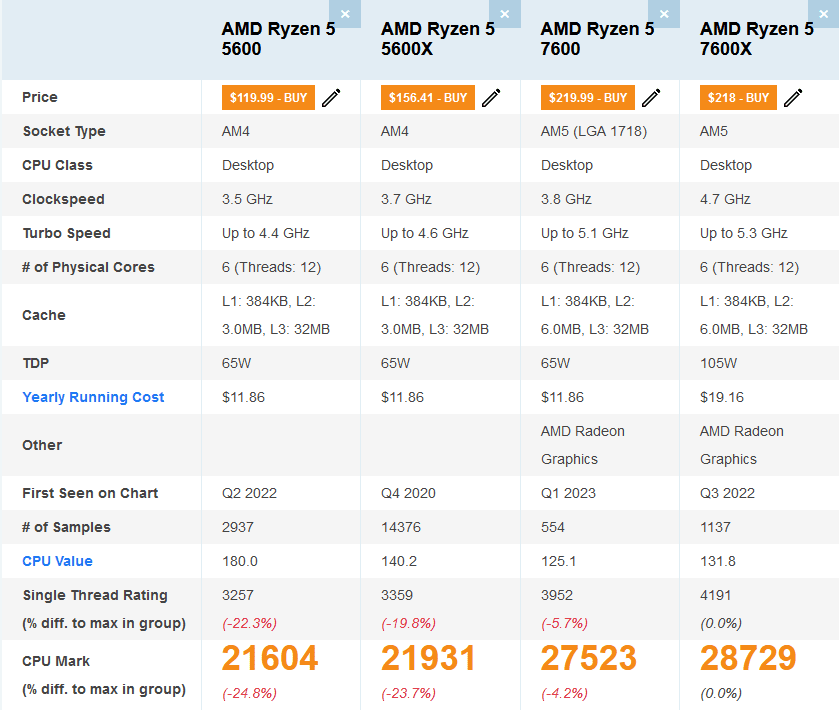The height and width of the screenshot is (710, 839).
Task: Remove AMD Ryzen 5 5600 column with X
Action: tap(345, 14)
